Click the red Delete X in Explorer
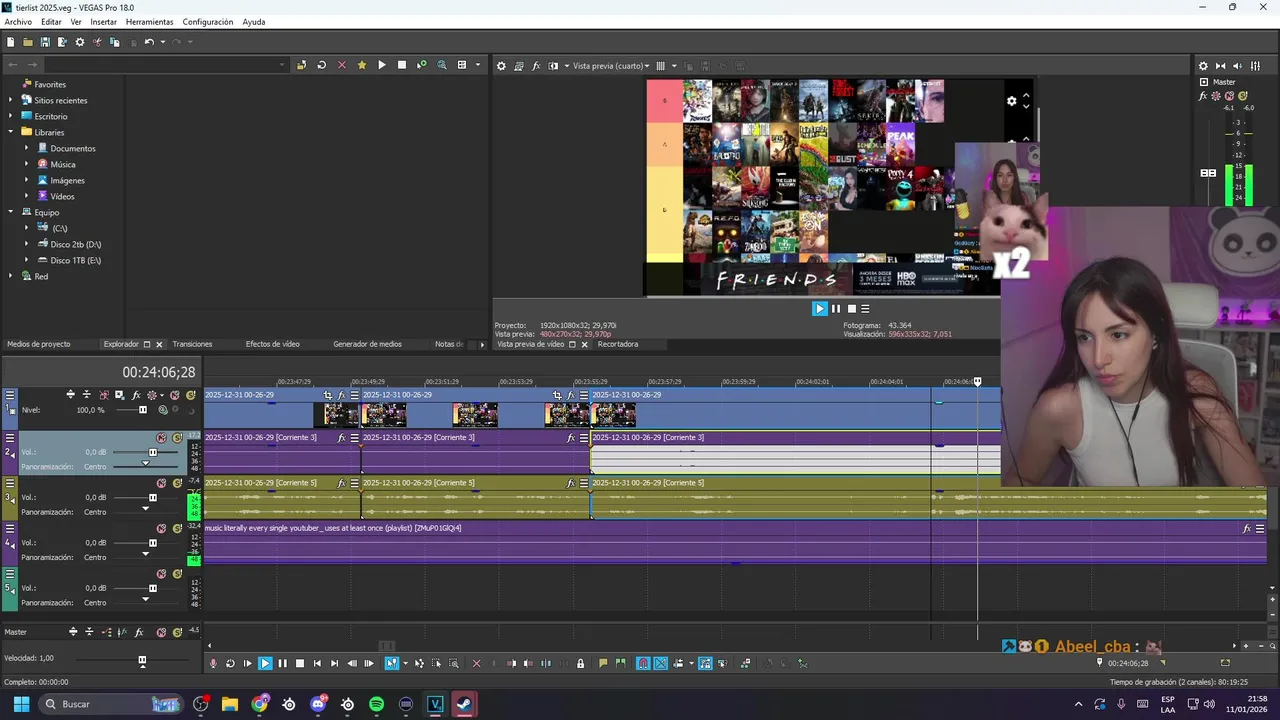 [x=341, y=65]
